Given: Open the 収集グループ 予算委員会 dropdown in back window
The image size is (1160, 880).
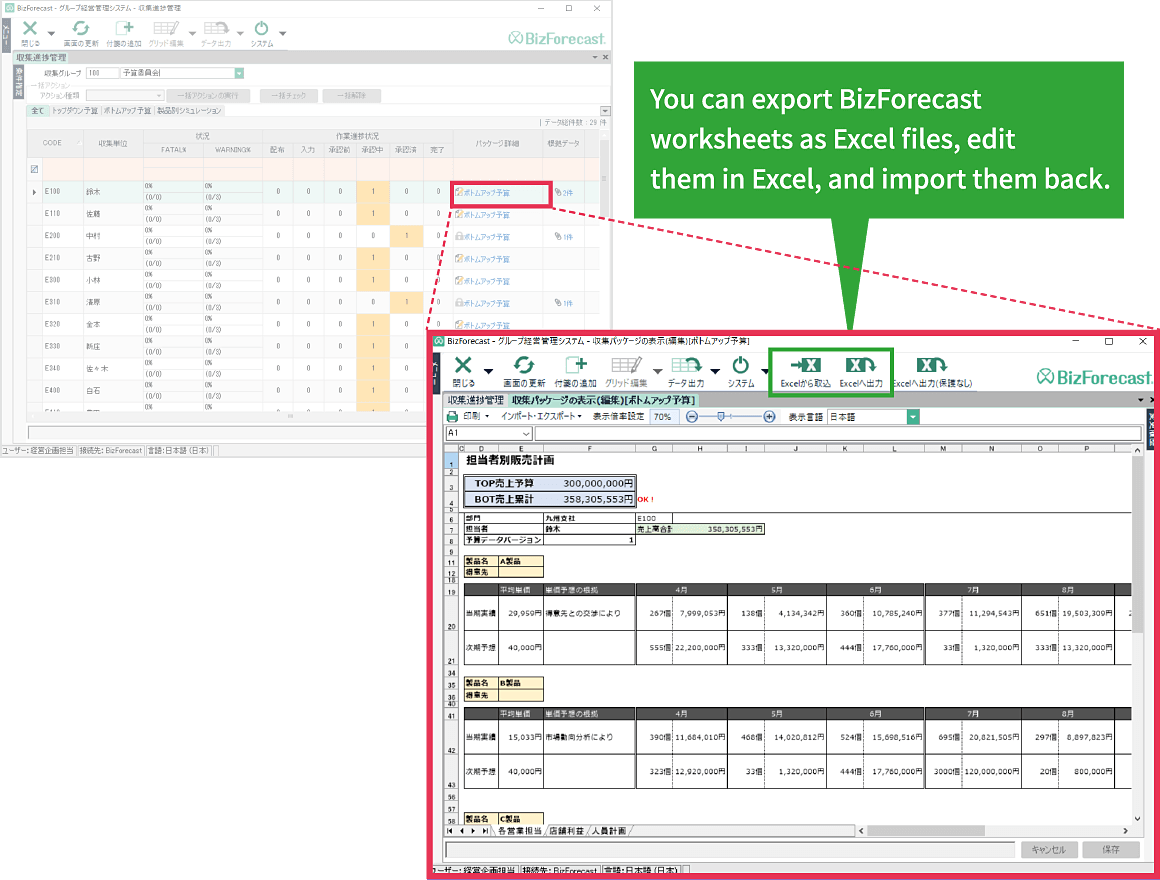Looking at the screenshot, I should click(239, 73).
